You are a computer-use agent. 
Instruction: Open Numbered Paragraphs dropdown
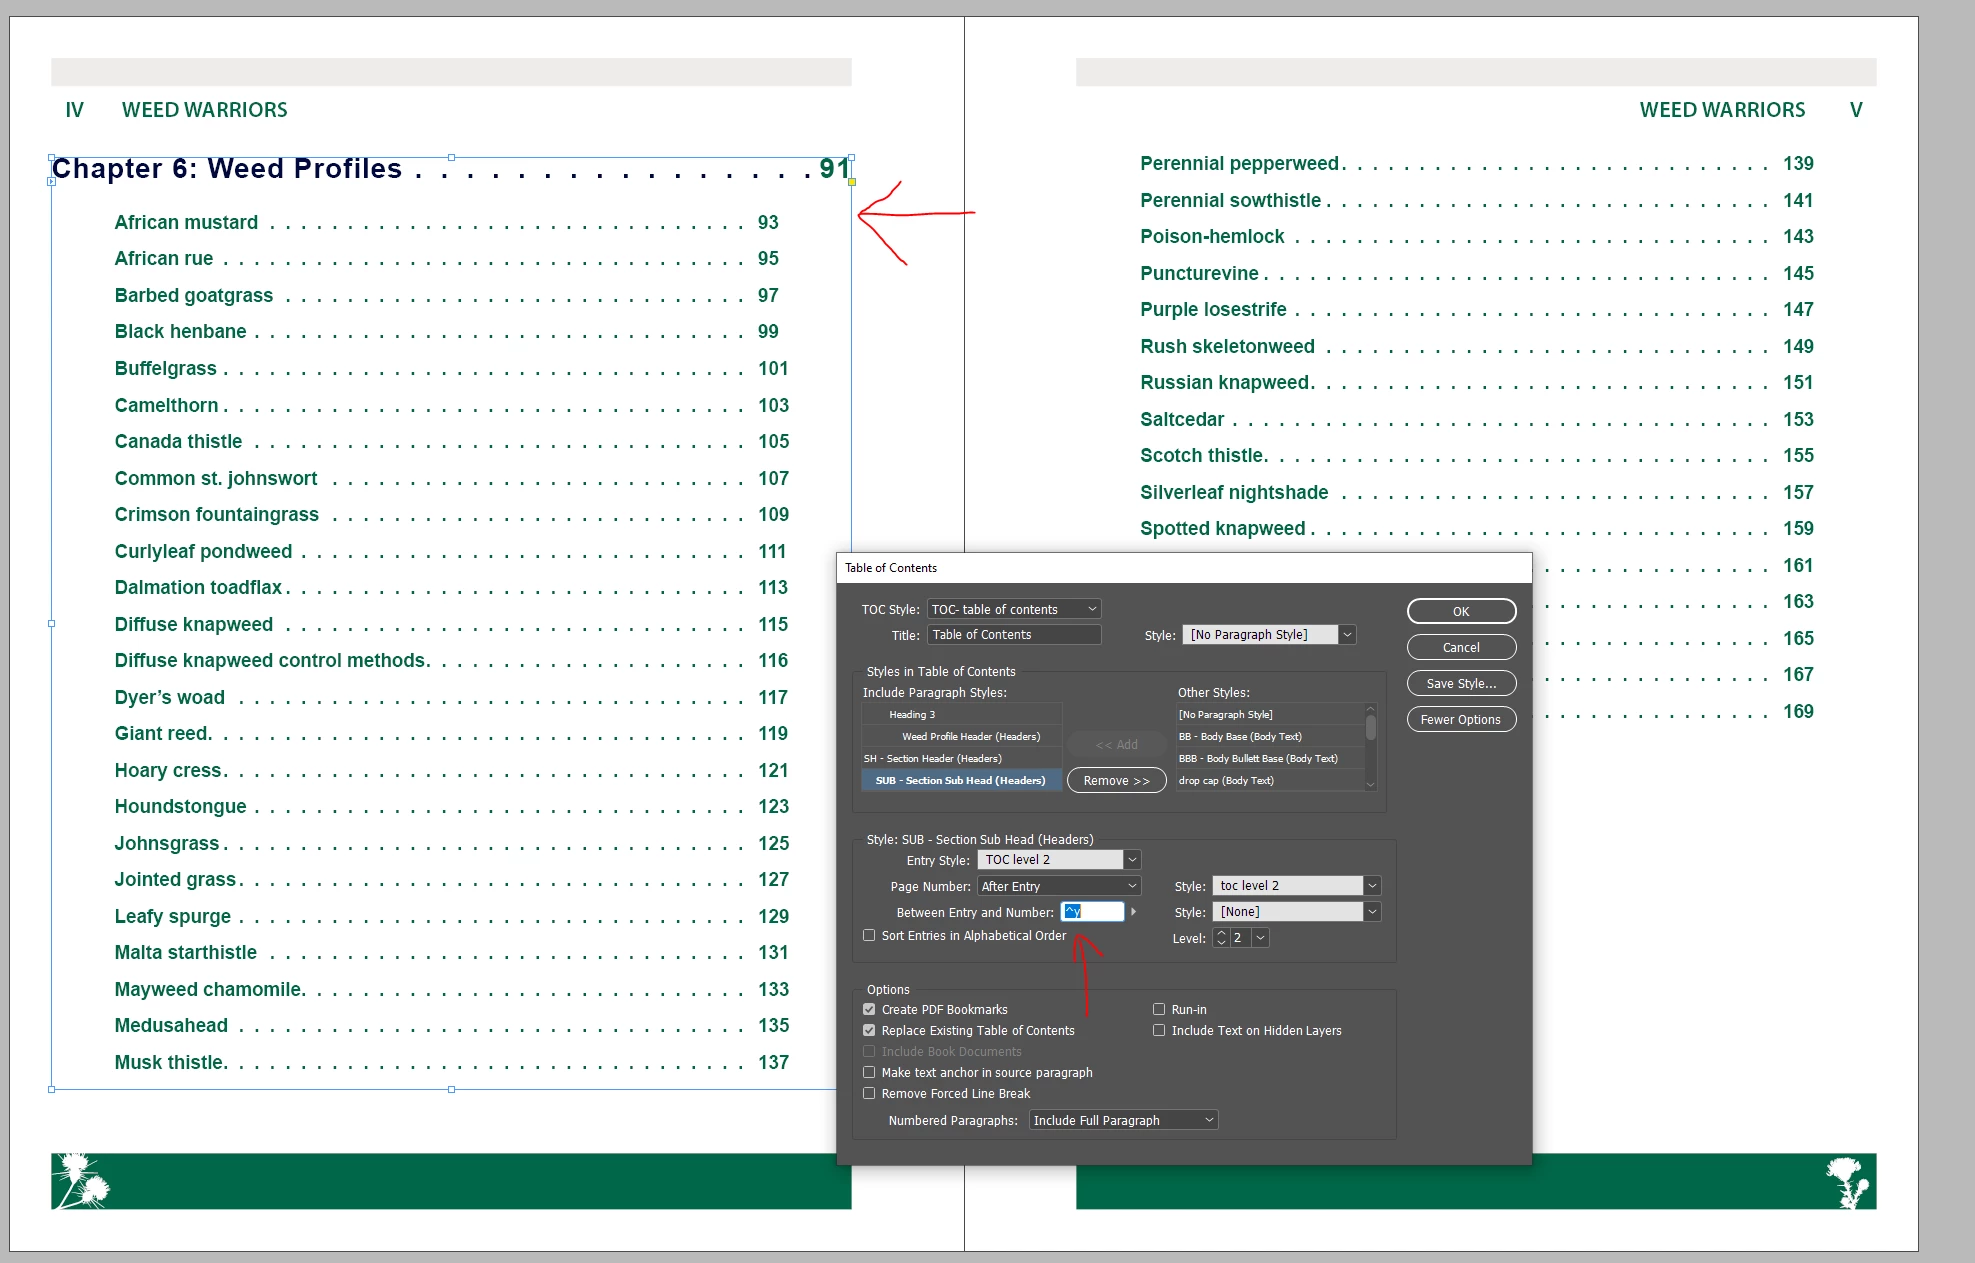click(x=1123, y=1121)
